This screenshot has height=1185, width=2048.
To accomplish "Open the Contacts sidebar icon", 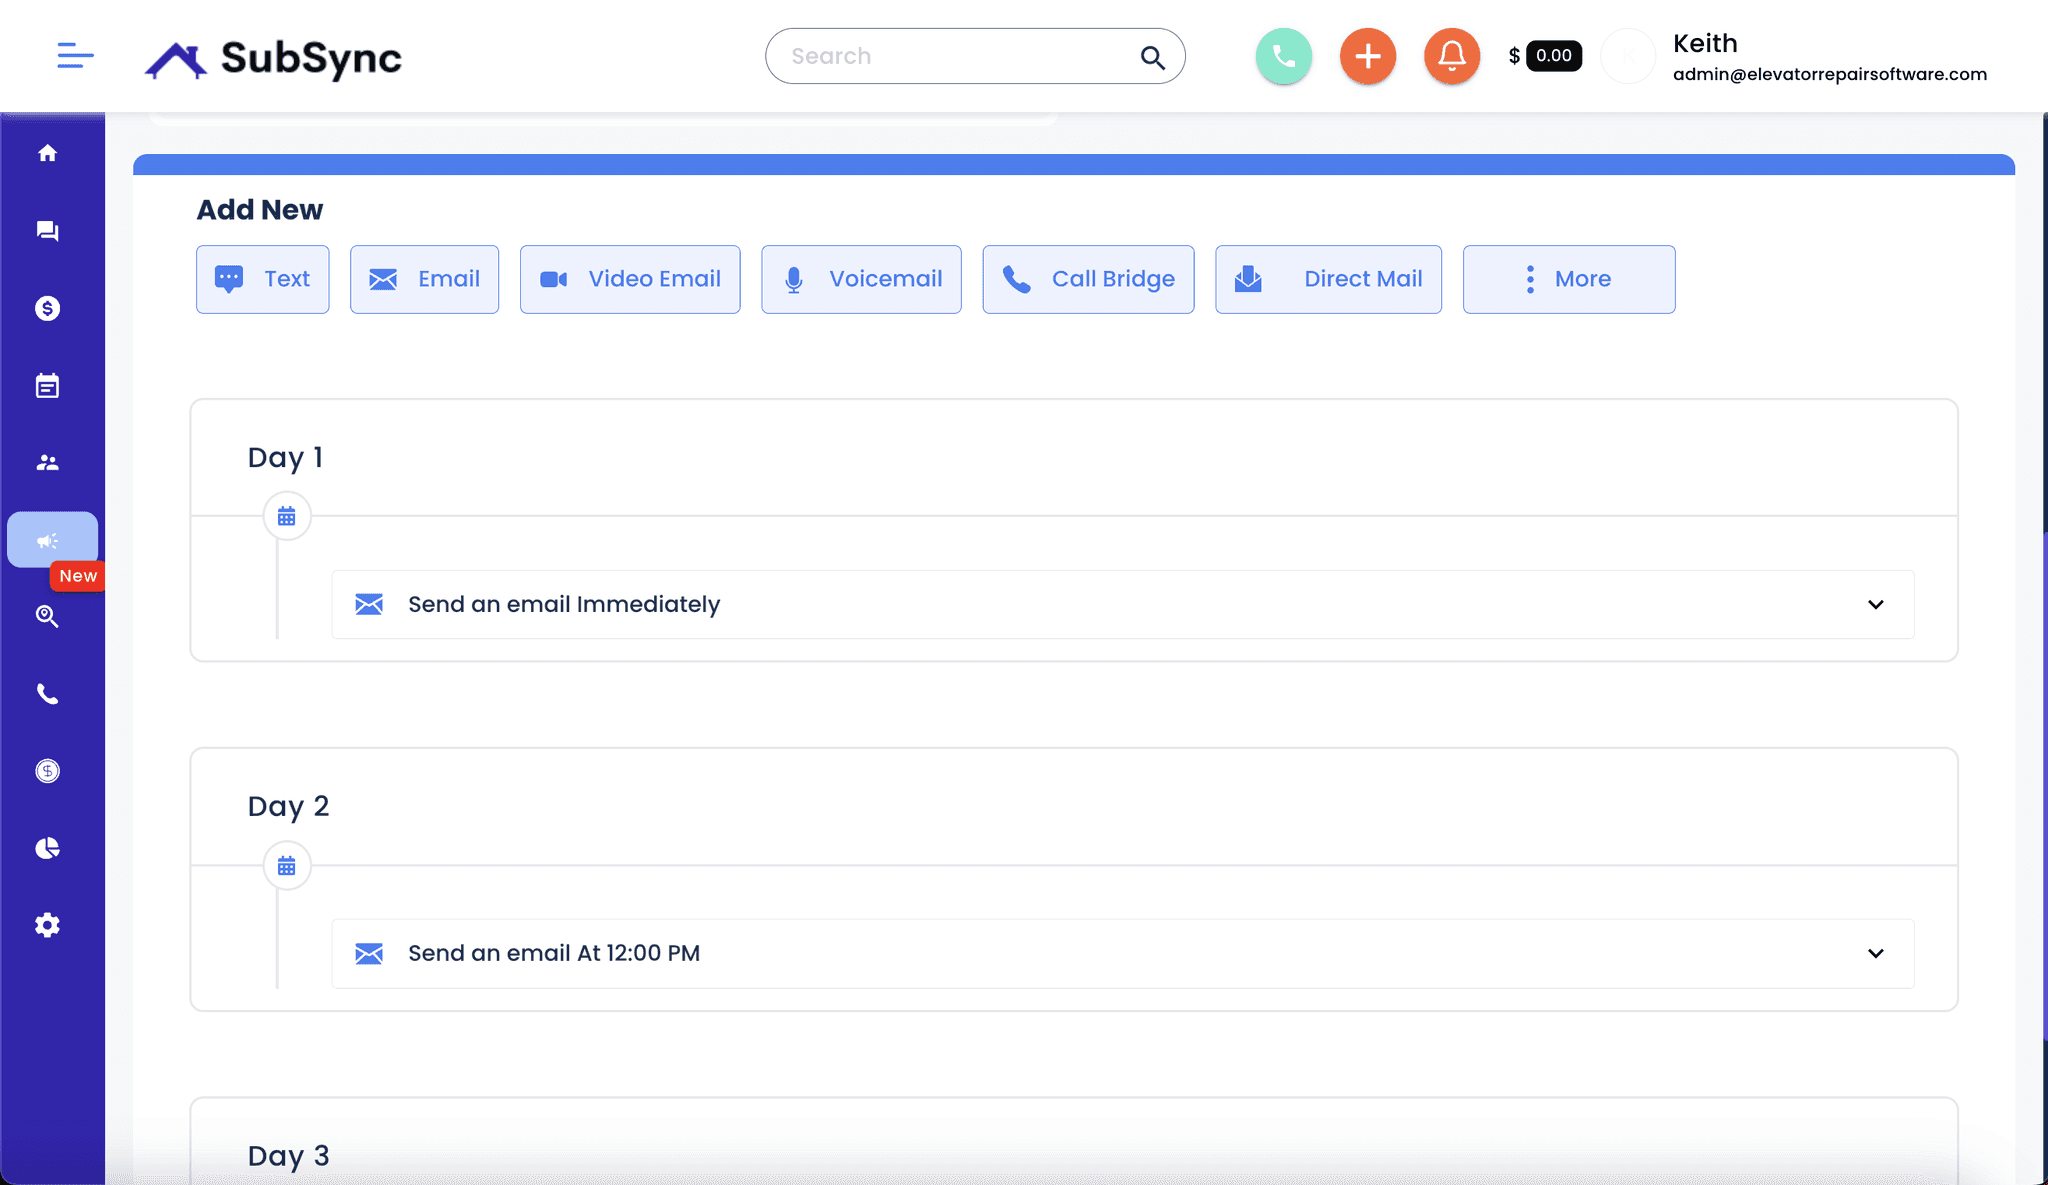I will click(47, 462).
